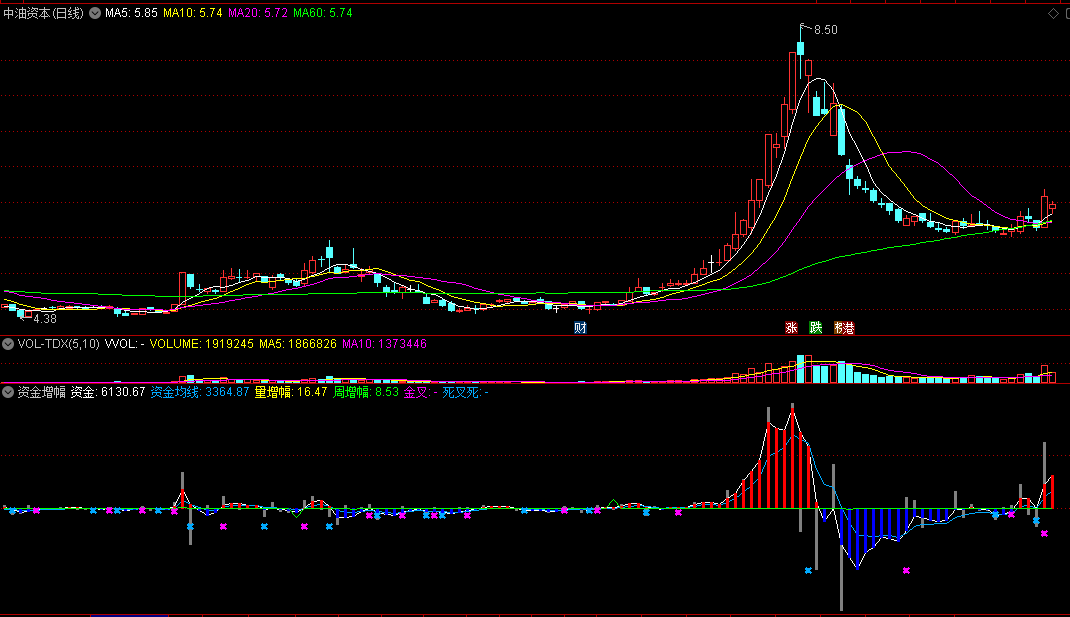Click the VOLUME: 1919245 value
Screen dimensions: 1070x617
pyautogui.click(x=201, y=344)
